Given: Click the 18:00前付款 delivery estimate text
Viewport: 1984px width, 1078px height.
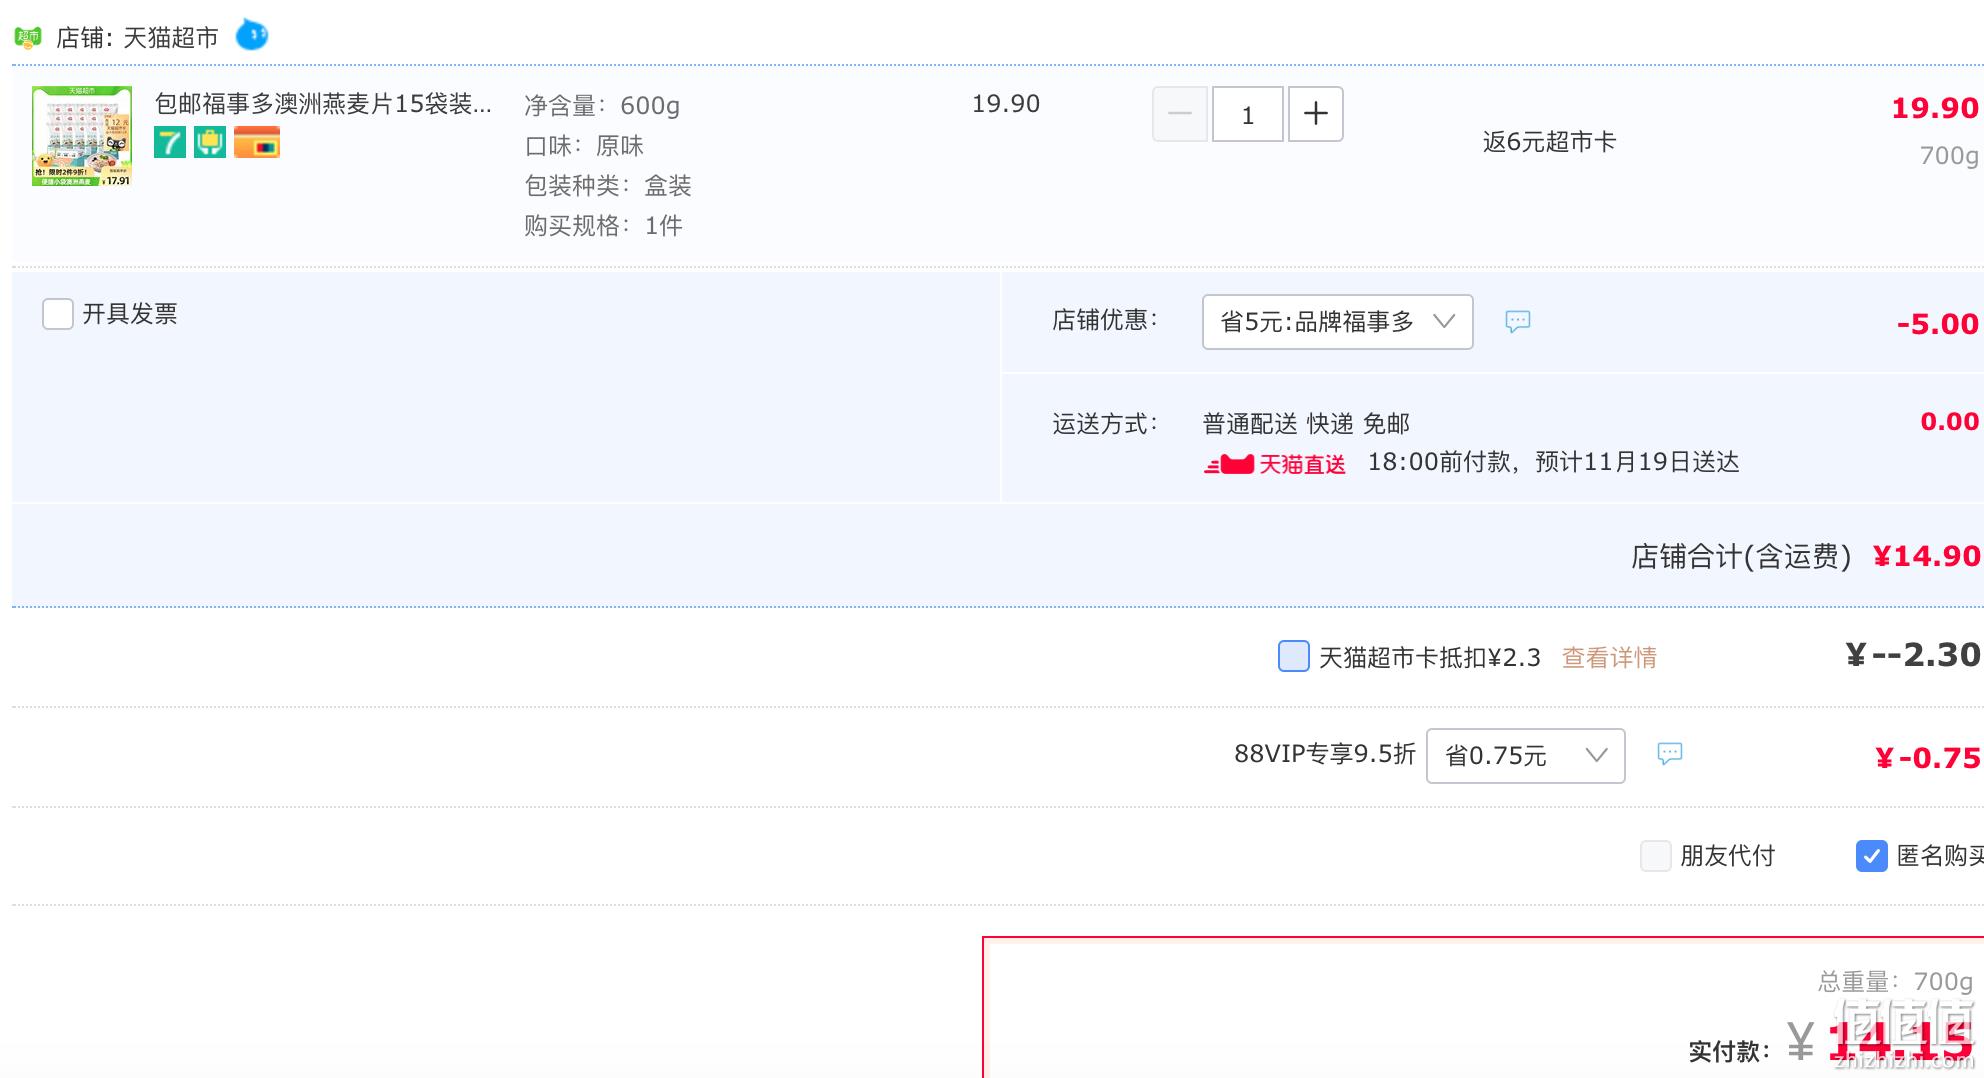Looking at the screenshot, I should [x=1554, y=462].
